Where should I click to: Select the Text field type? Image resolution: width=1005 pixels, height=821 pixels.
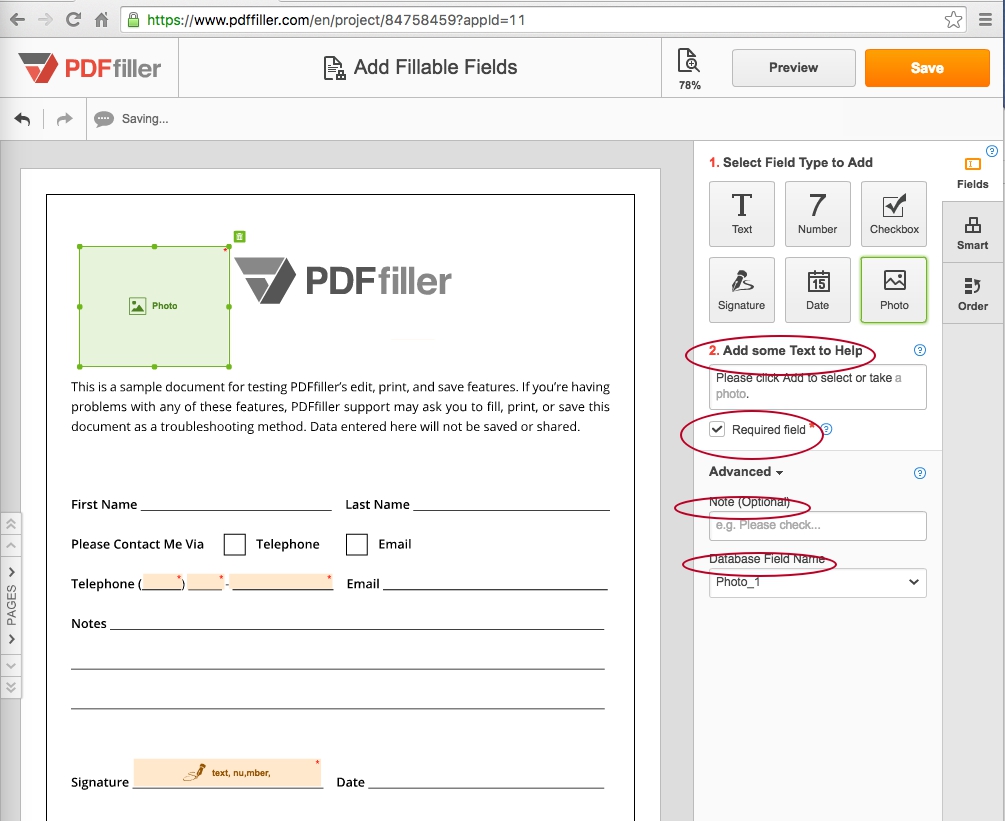point(742,214)
